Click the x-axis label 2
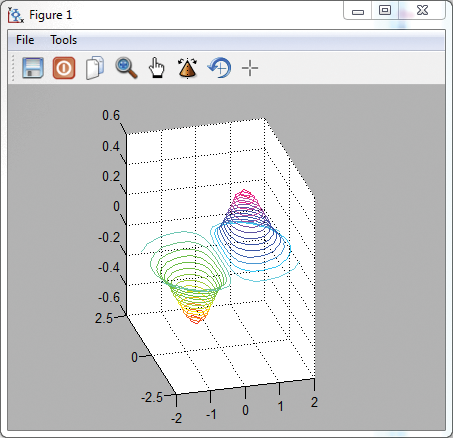 point(314,402)
